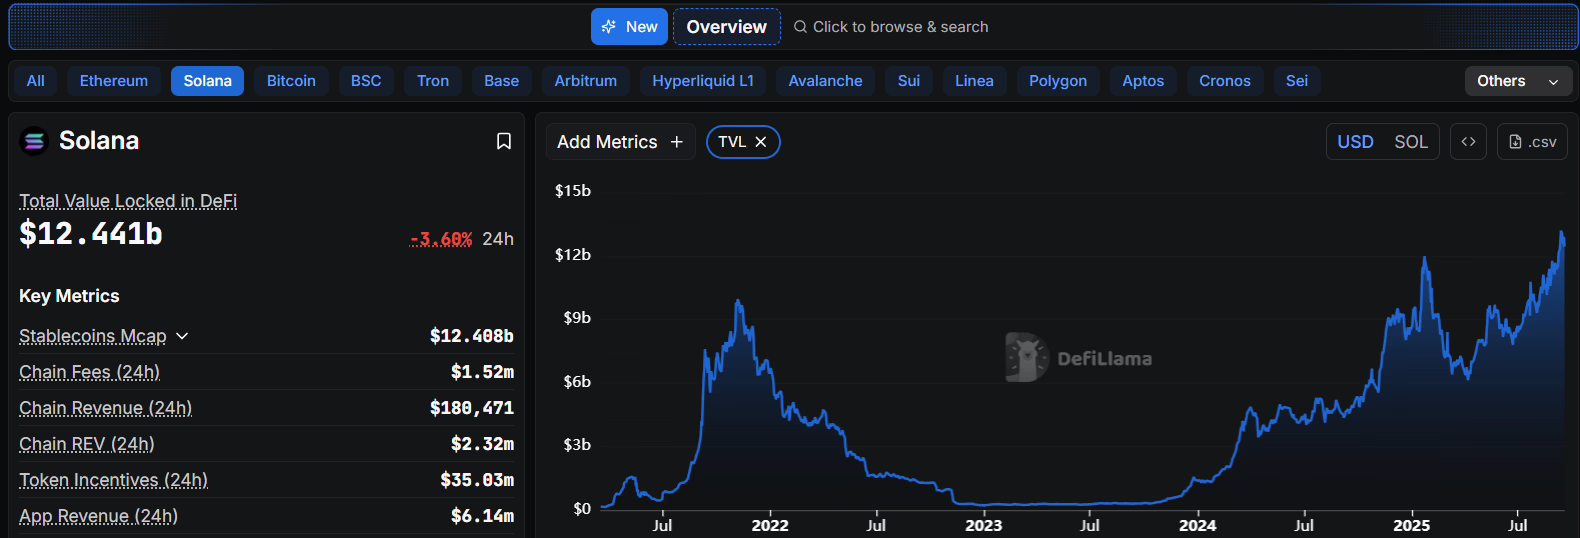
Task: Click Total Value Locked in DeFi label
Action: tap(128, 201)
